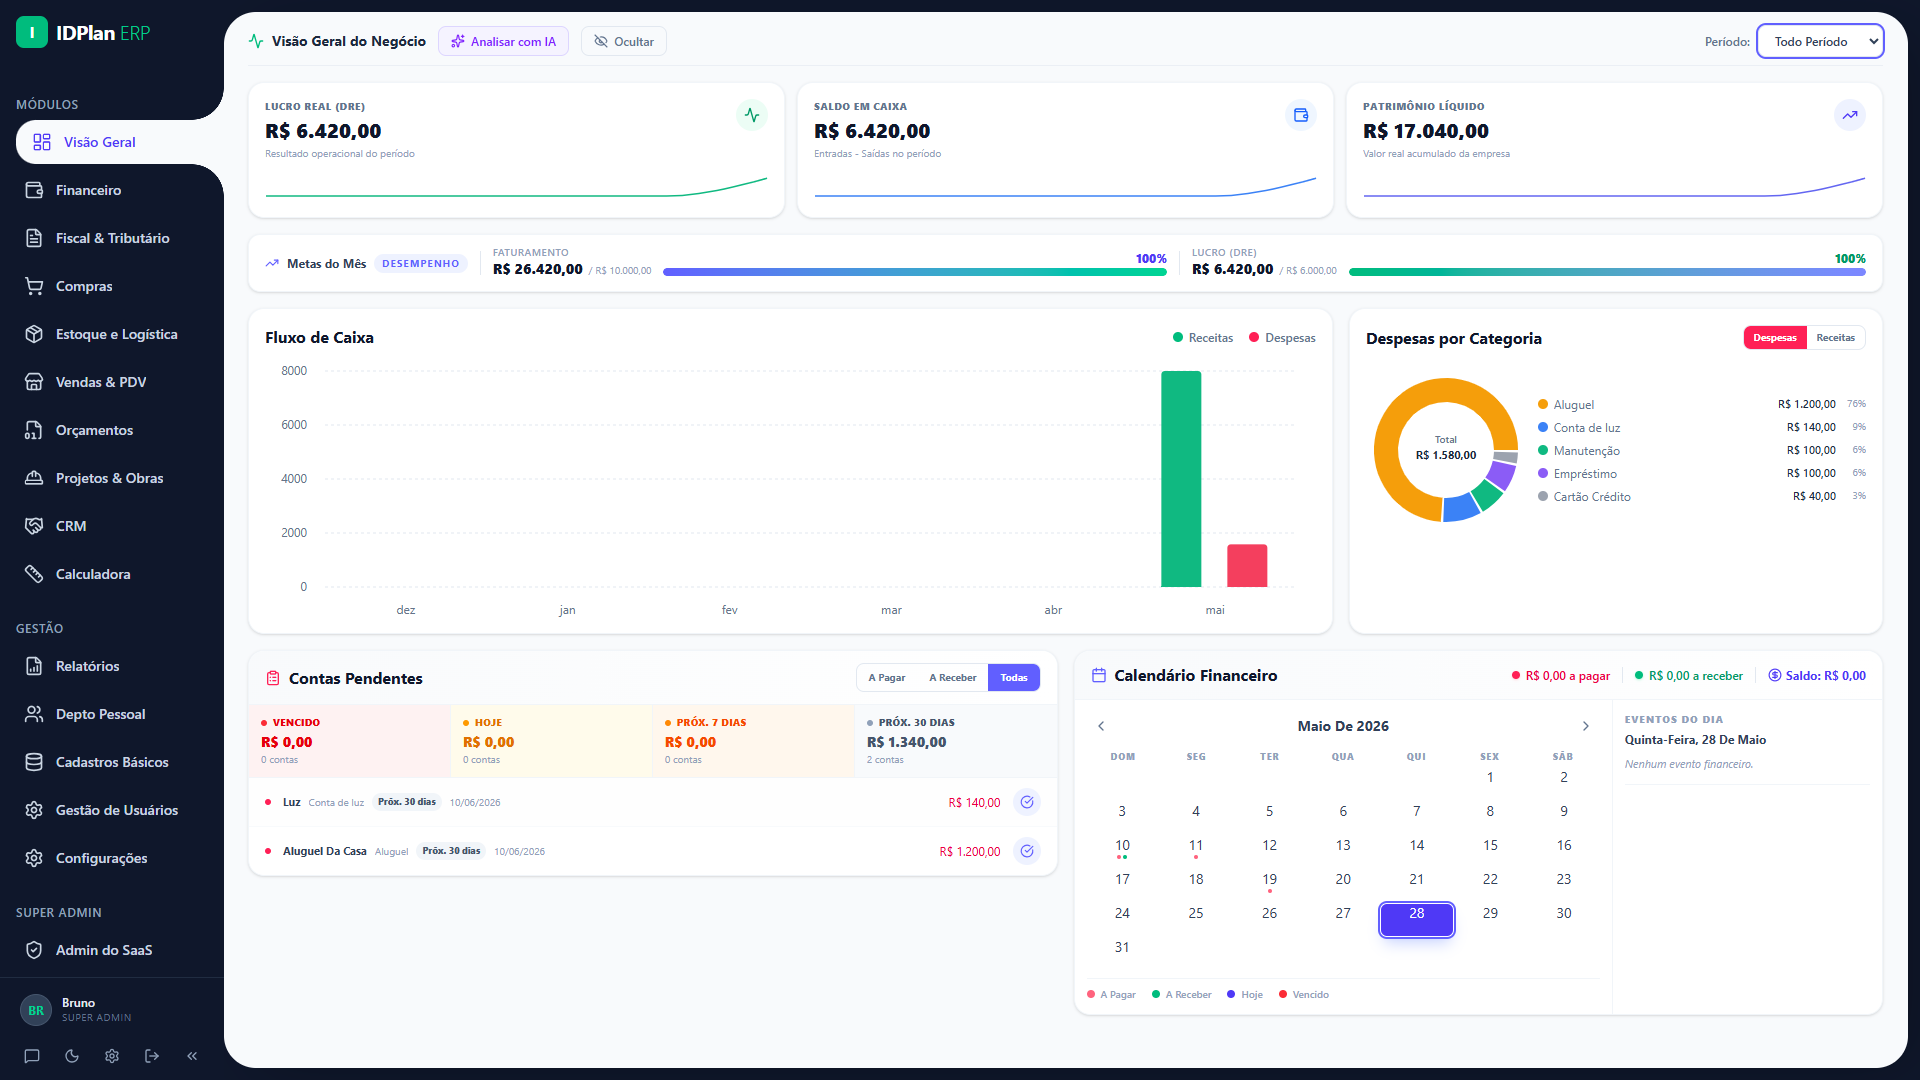Open Fiscal & Tributário document icon

click(x=34, y=238)
